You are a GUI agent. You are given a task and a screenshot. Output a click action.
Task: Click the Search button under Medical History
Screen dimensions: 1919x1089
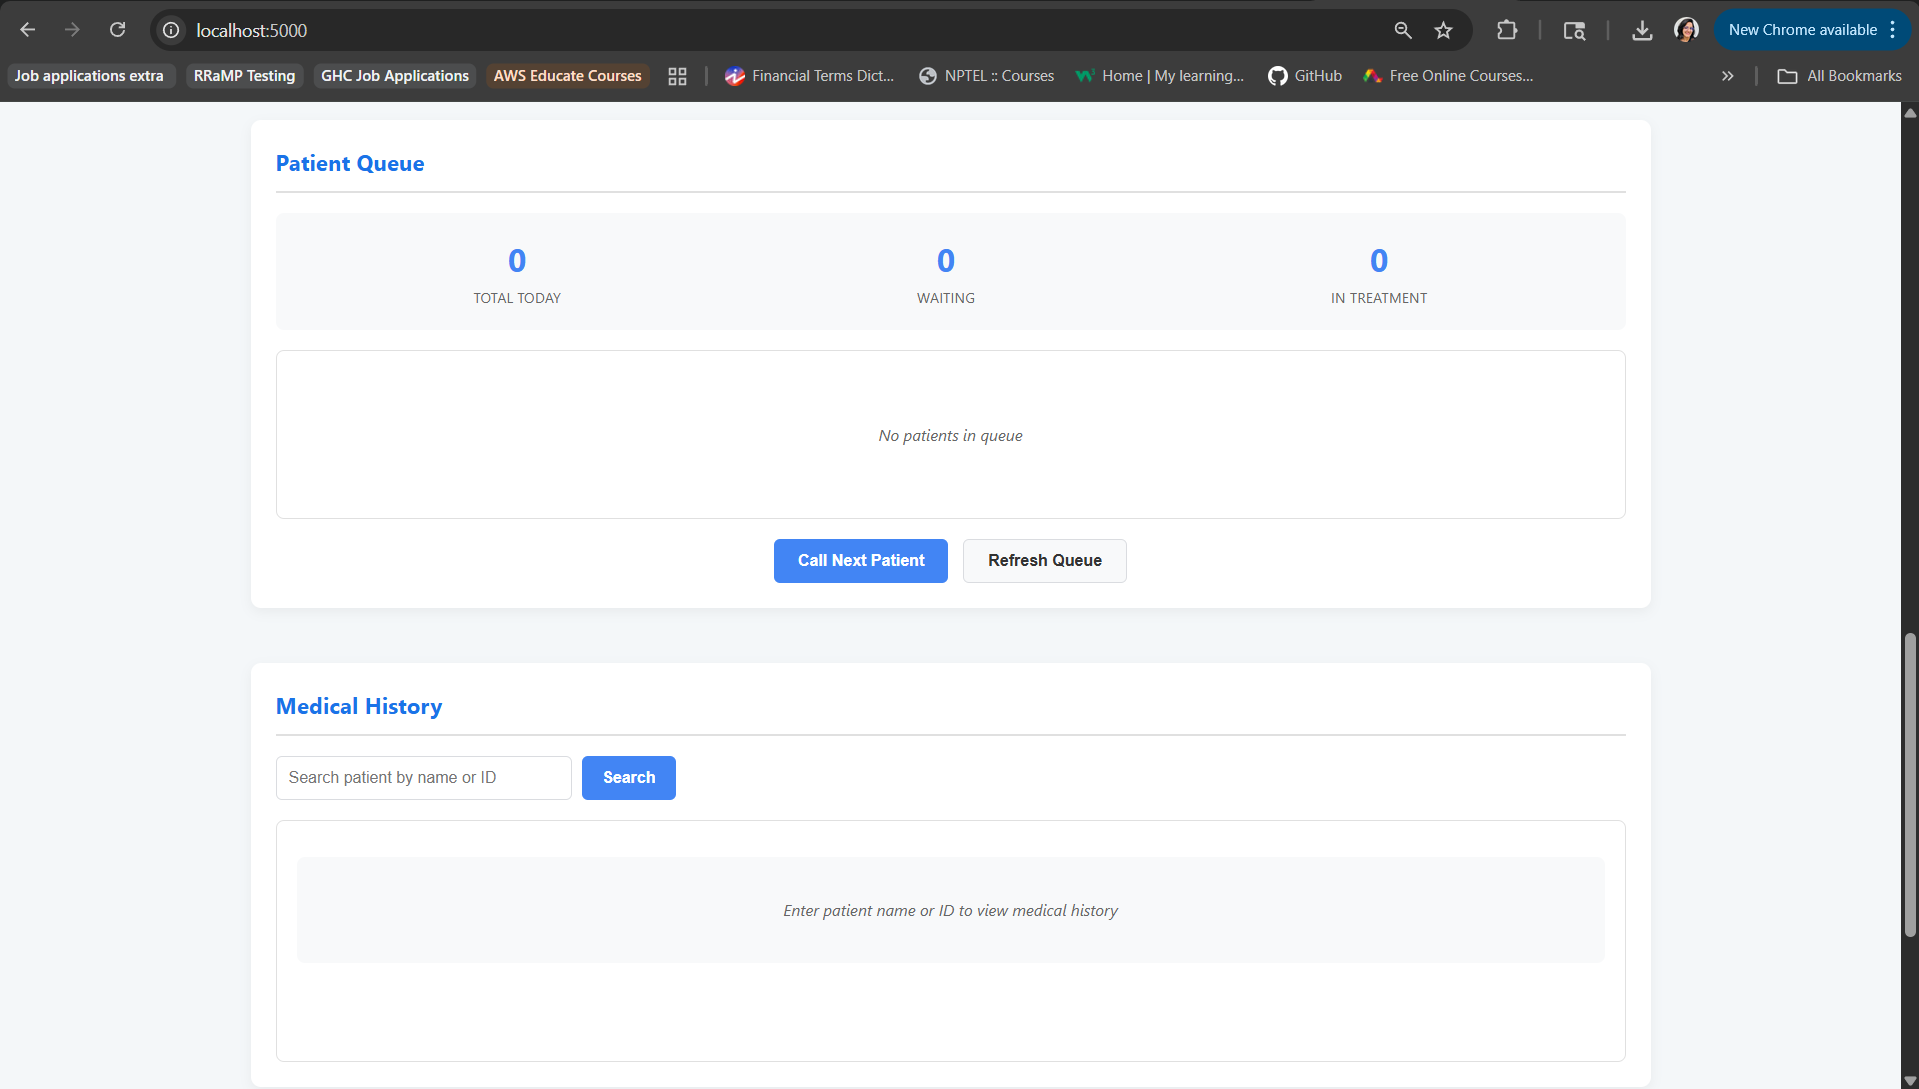[629, 778]
